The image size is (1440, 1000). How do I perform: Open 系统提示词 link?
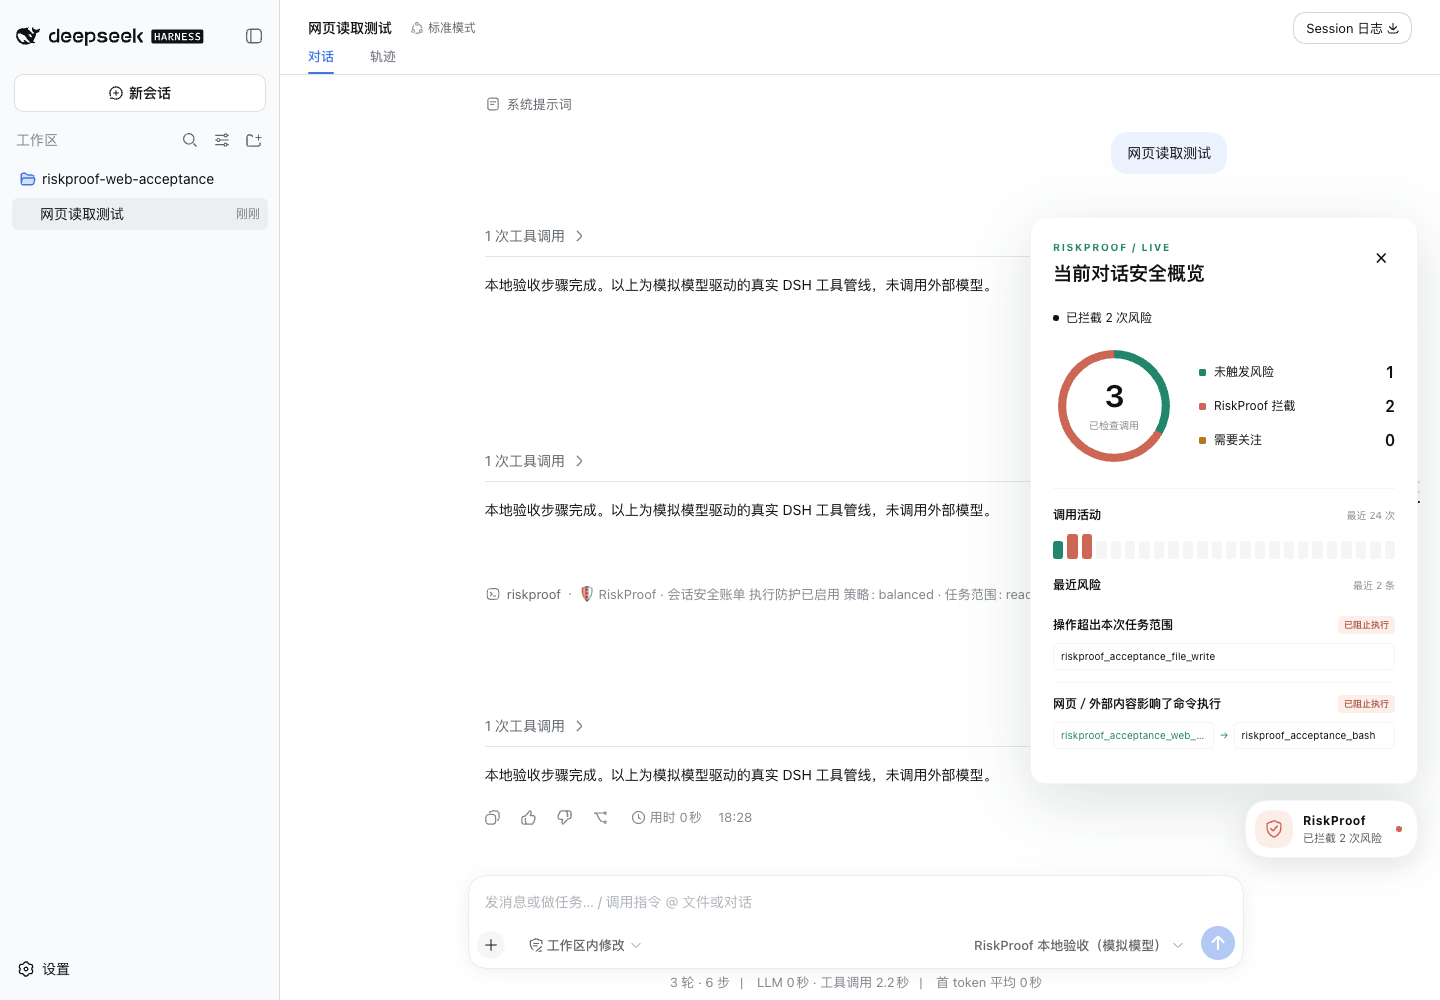[x=539, y=104]
